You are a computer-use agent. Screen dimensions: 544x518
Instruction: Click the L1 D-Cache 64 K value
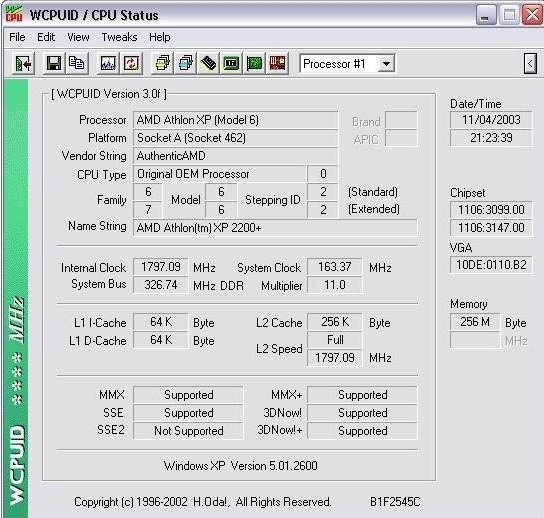pyautogui.click(x=161, y=340)
